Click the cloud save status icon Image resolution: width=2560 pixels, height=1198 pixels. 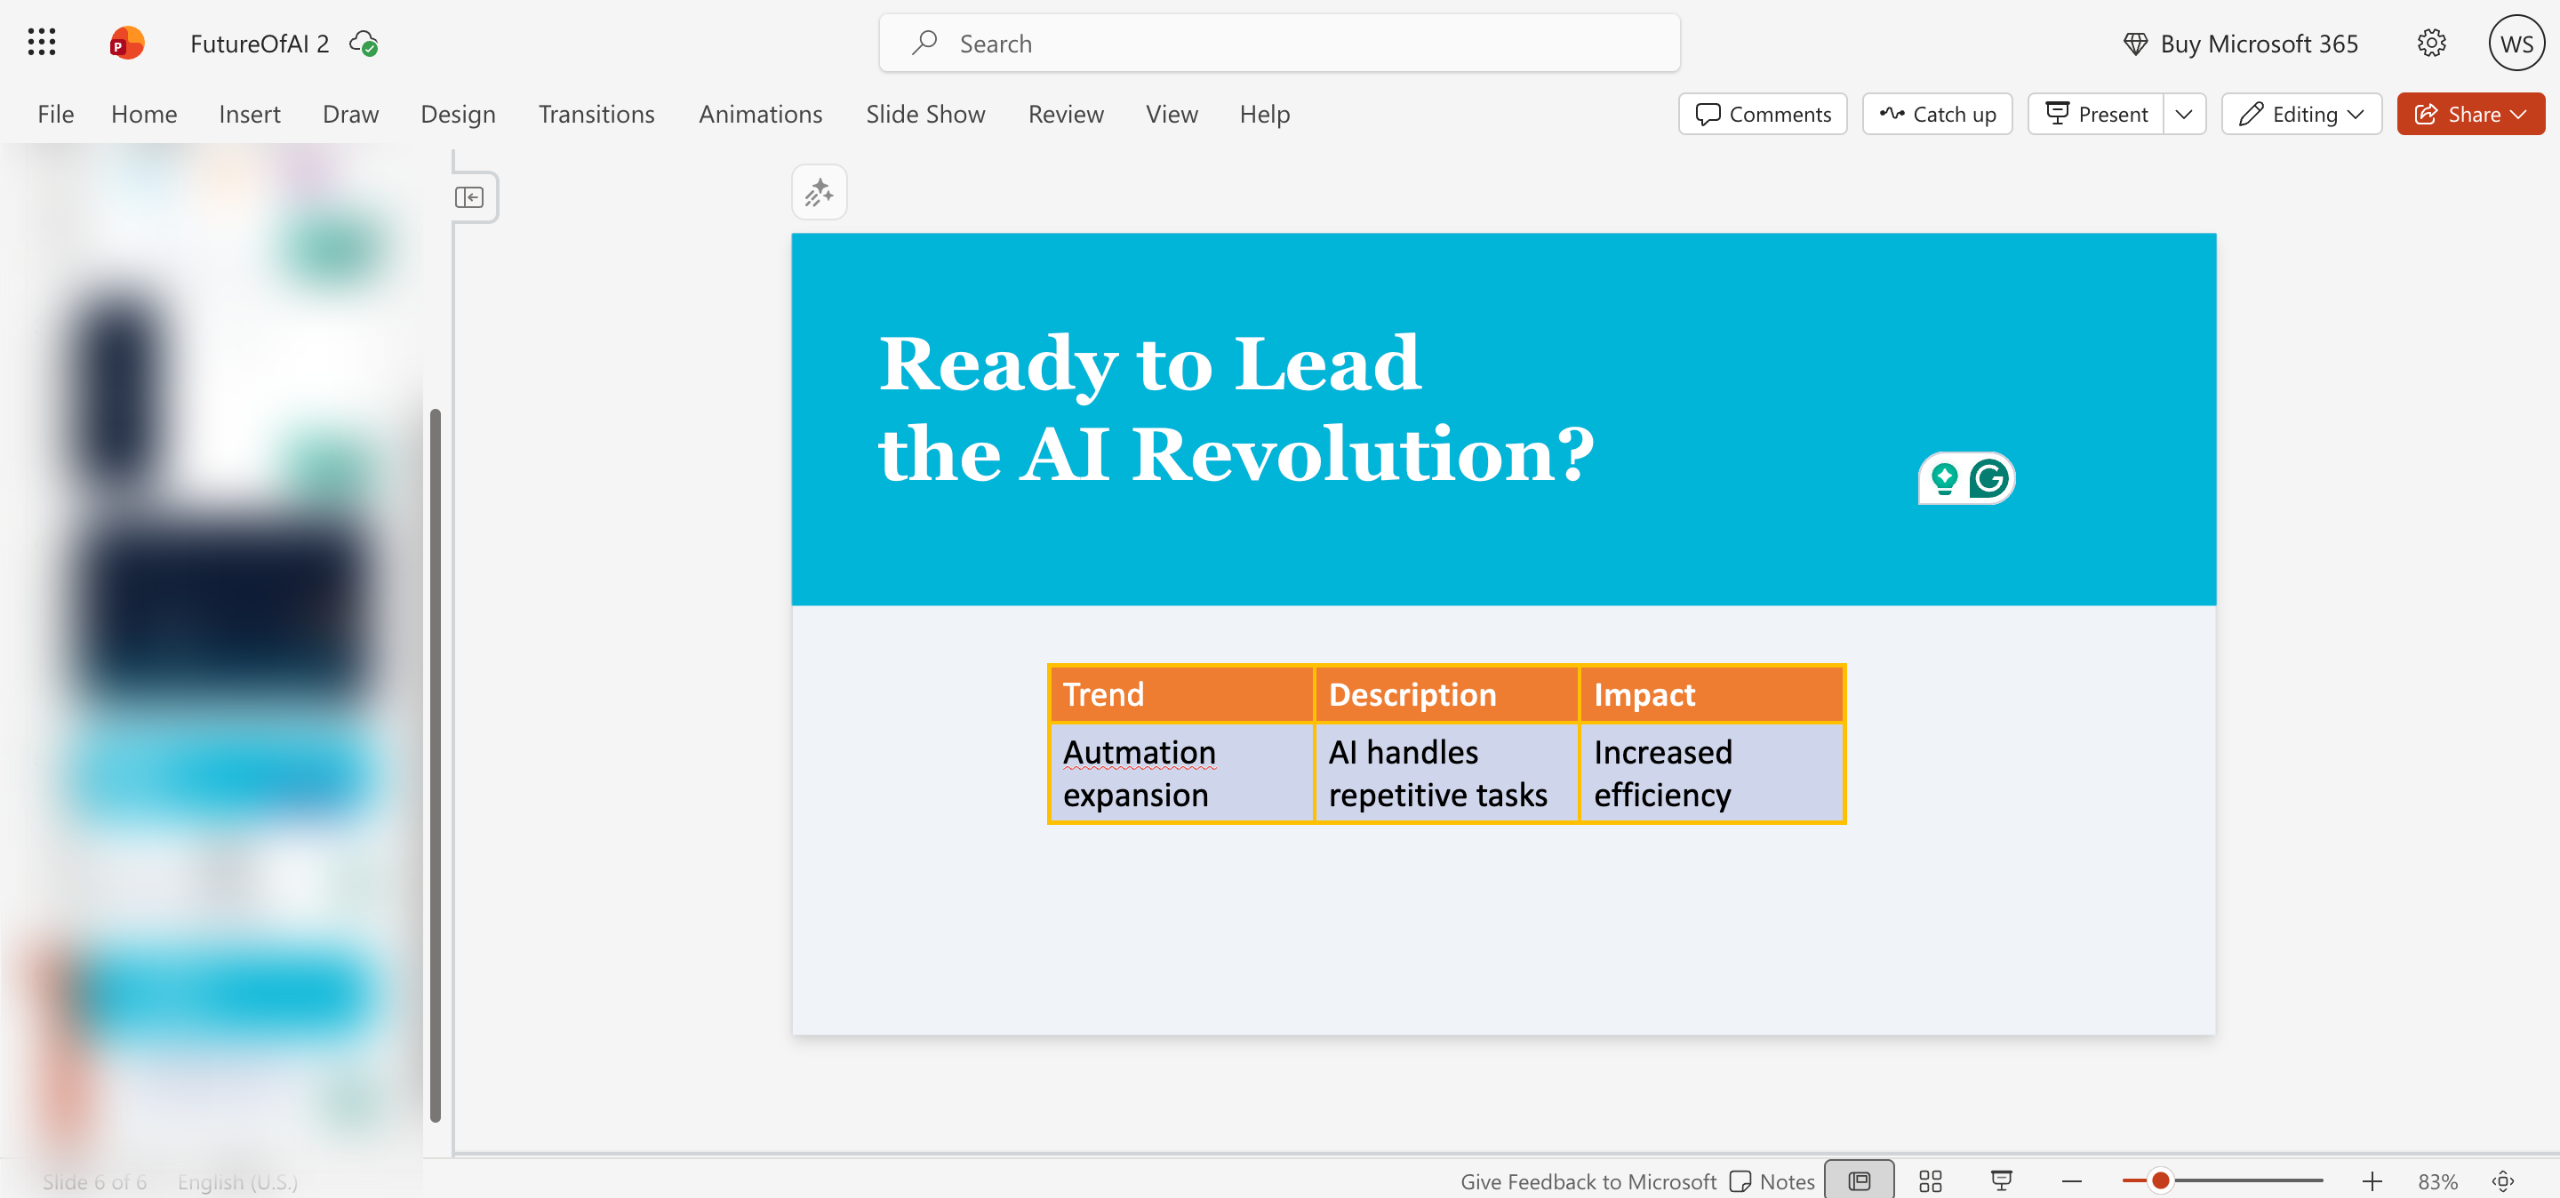[363, 43]
